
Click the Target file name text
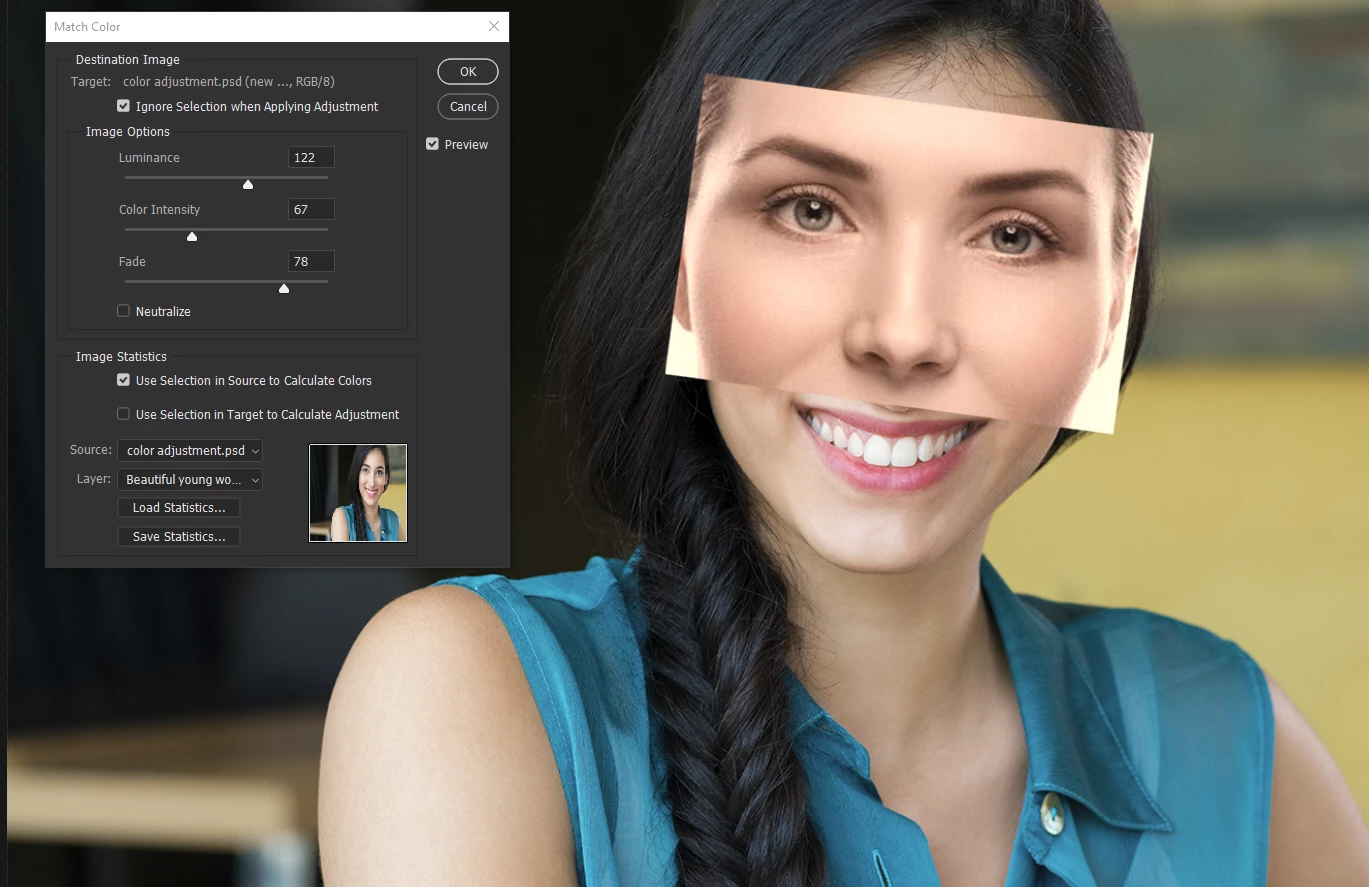(x=229, y=82)
